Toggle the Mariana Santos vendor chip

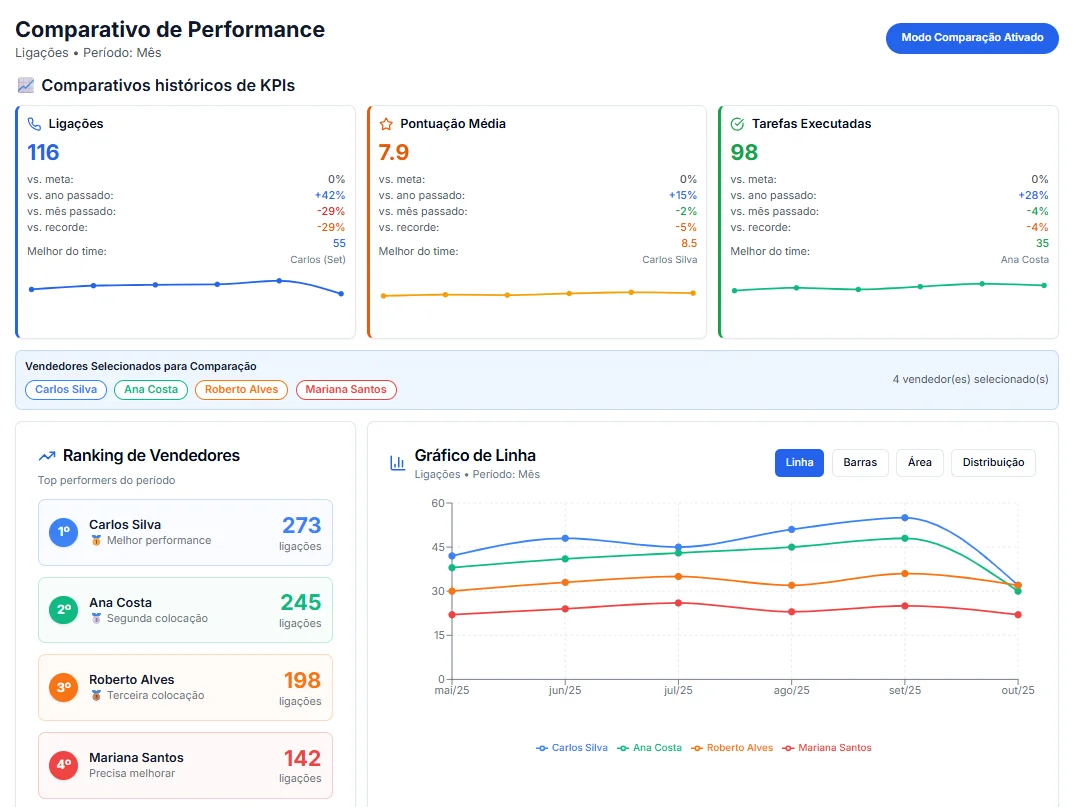pos(346,390)
